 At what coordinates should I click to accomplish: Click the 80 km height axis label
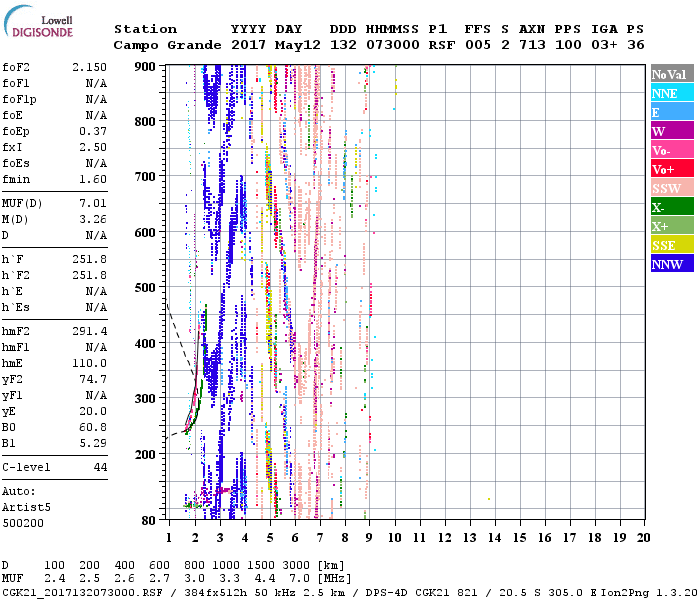(149, 521)
